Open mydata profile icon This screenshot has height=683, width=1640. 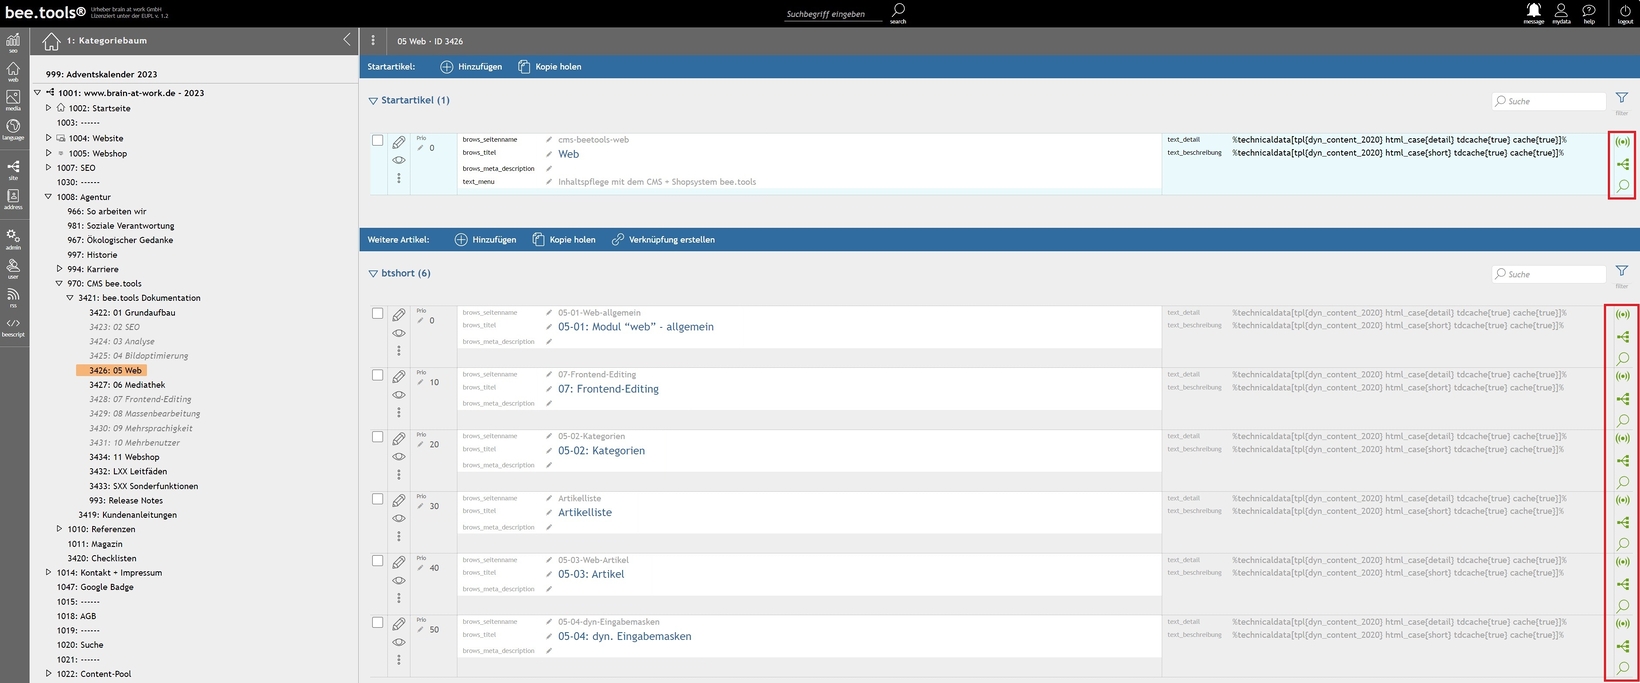pos(1561,11)
